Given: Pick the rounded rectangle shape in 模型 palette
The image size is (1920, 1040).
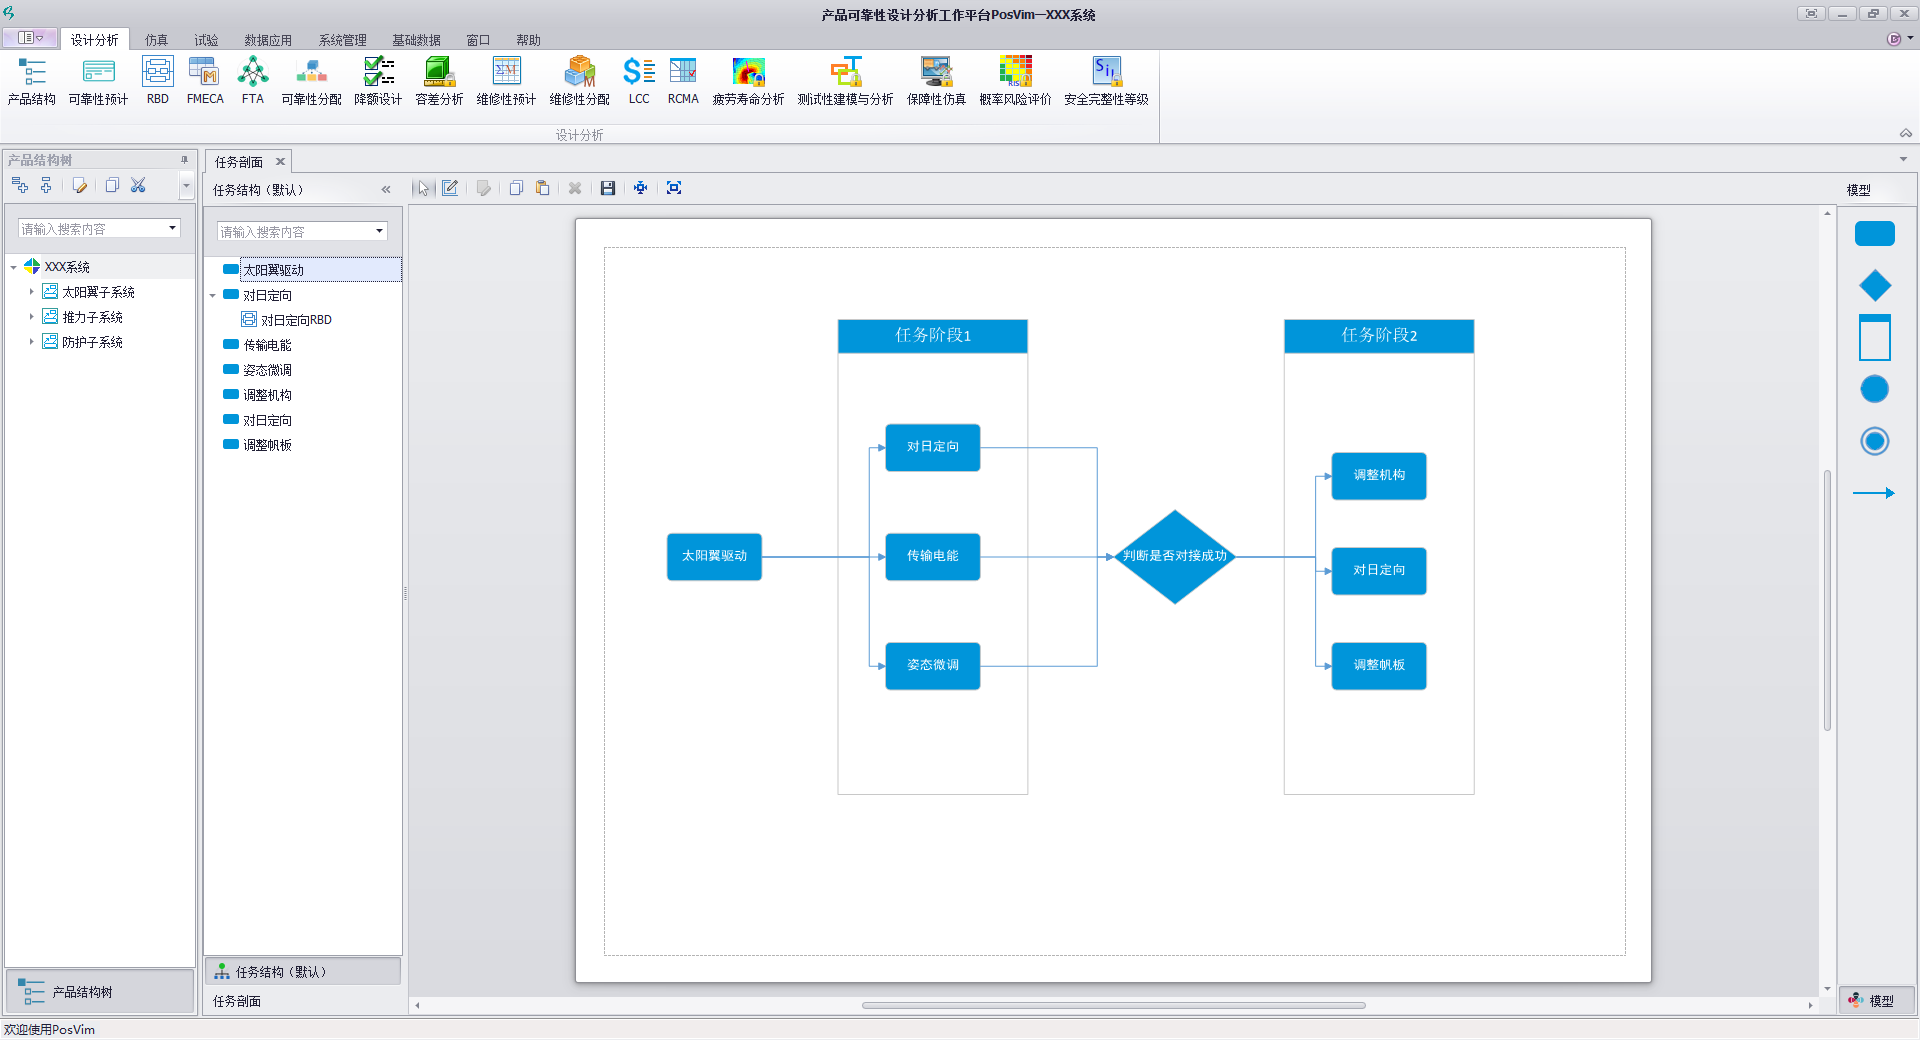Looking at the screenshot, I should pos(1874,233).
